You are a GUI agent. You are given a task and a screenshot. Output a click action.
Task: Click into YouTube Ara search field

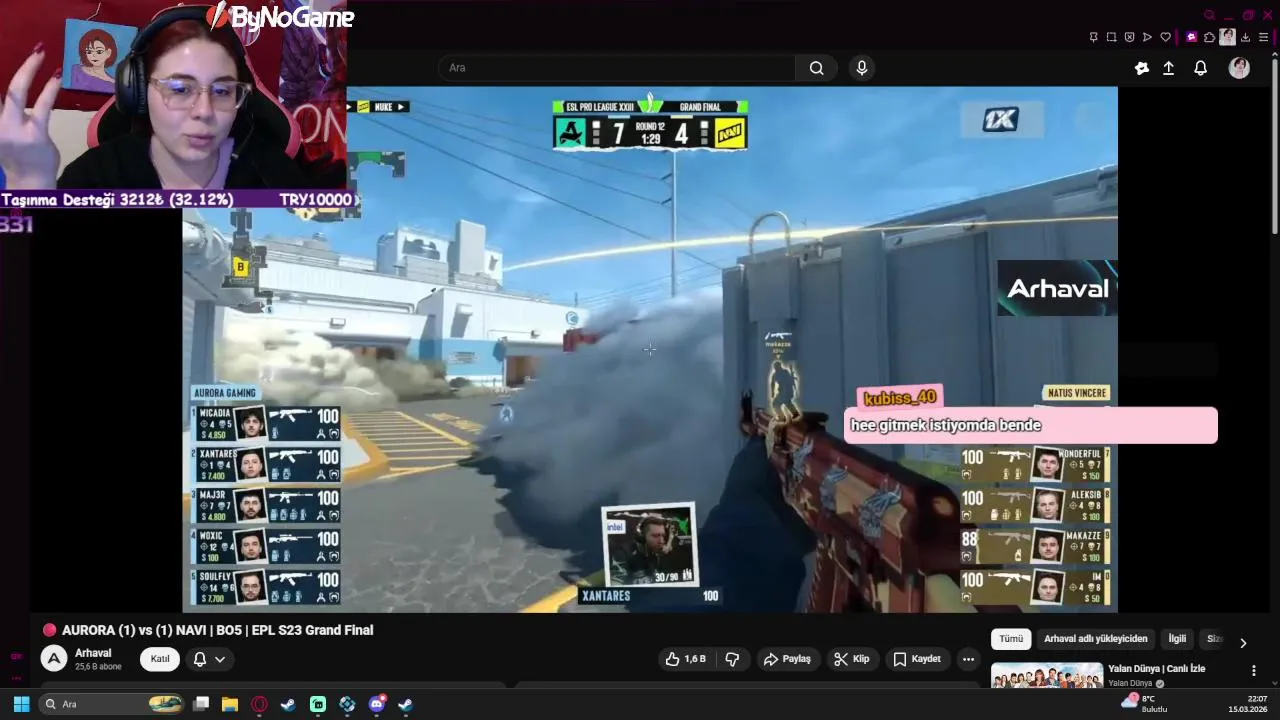coord(617,68)
